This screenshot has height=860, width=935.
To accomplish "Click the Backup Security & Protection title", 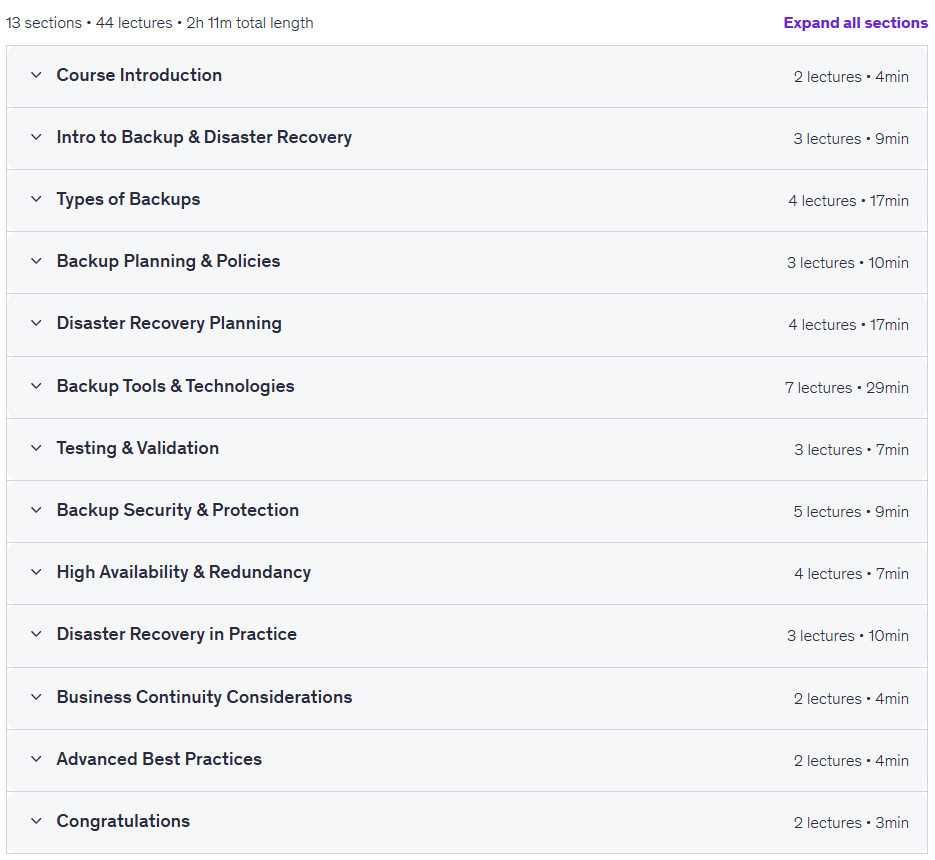I will click(x=178, y=510).
